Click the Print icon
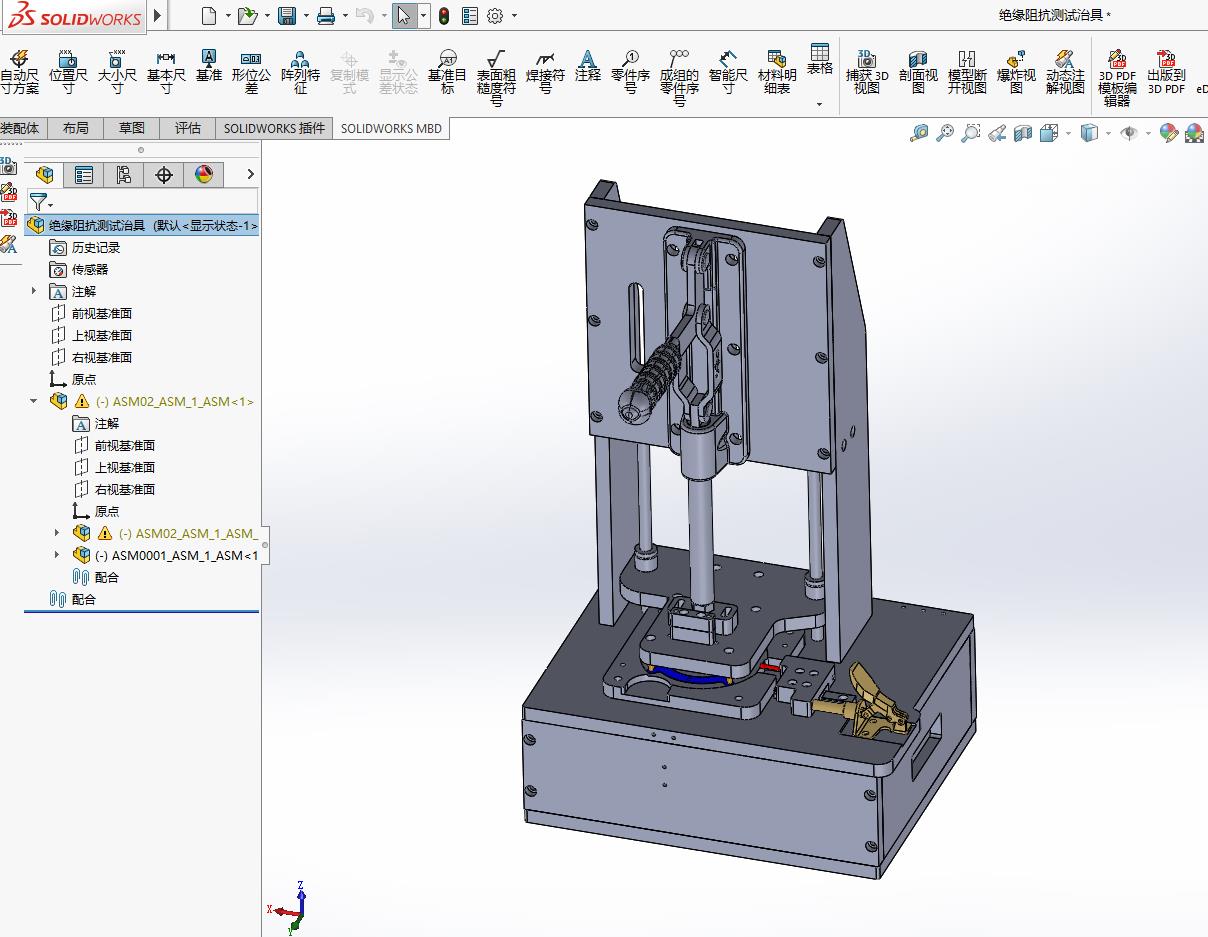Viewport: 1208px width, 937px height. (x=326, y=15)
